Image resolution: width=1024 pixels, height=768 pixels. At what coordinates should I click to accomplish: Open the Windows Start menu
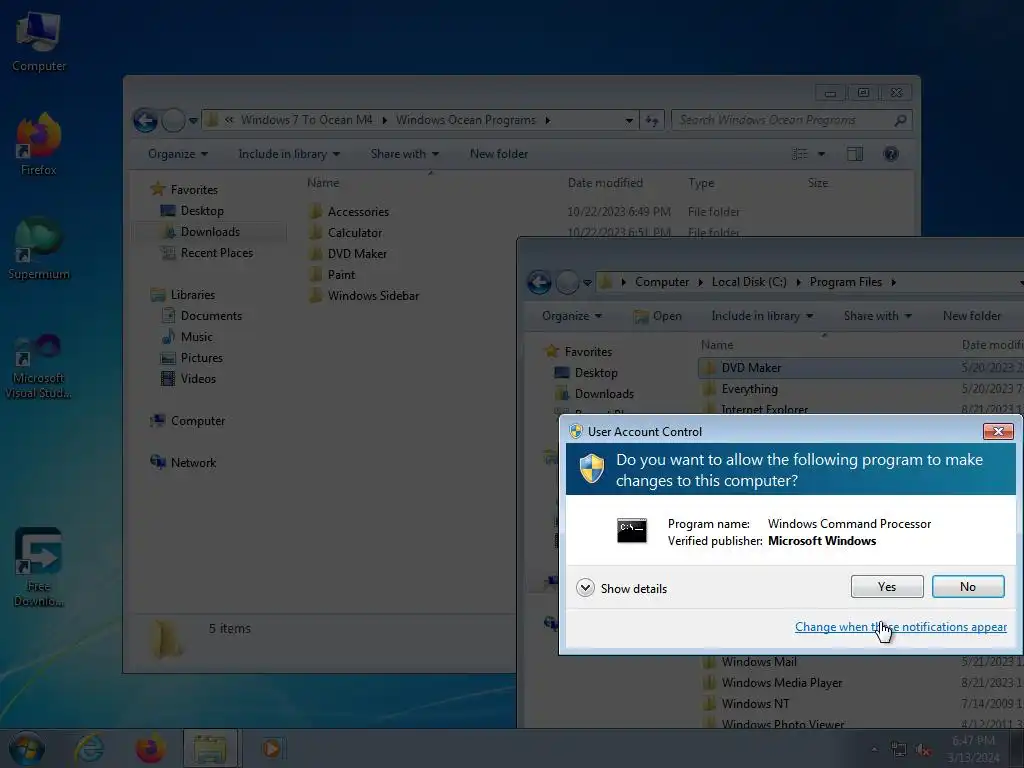tap(27, 748)
